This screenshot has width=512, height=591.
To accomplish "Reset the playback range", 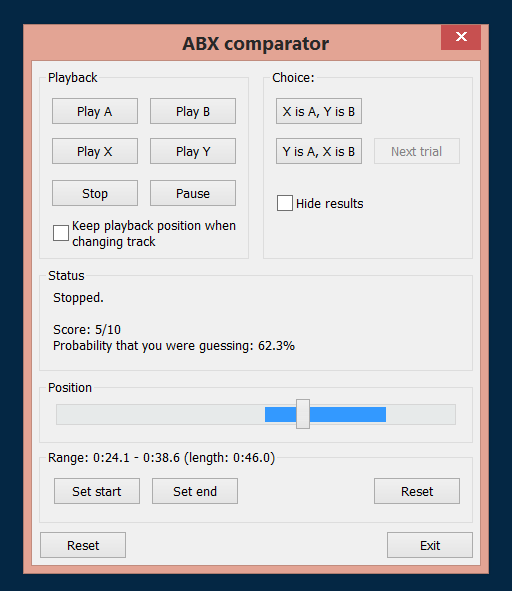I will coord(417,491).
